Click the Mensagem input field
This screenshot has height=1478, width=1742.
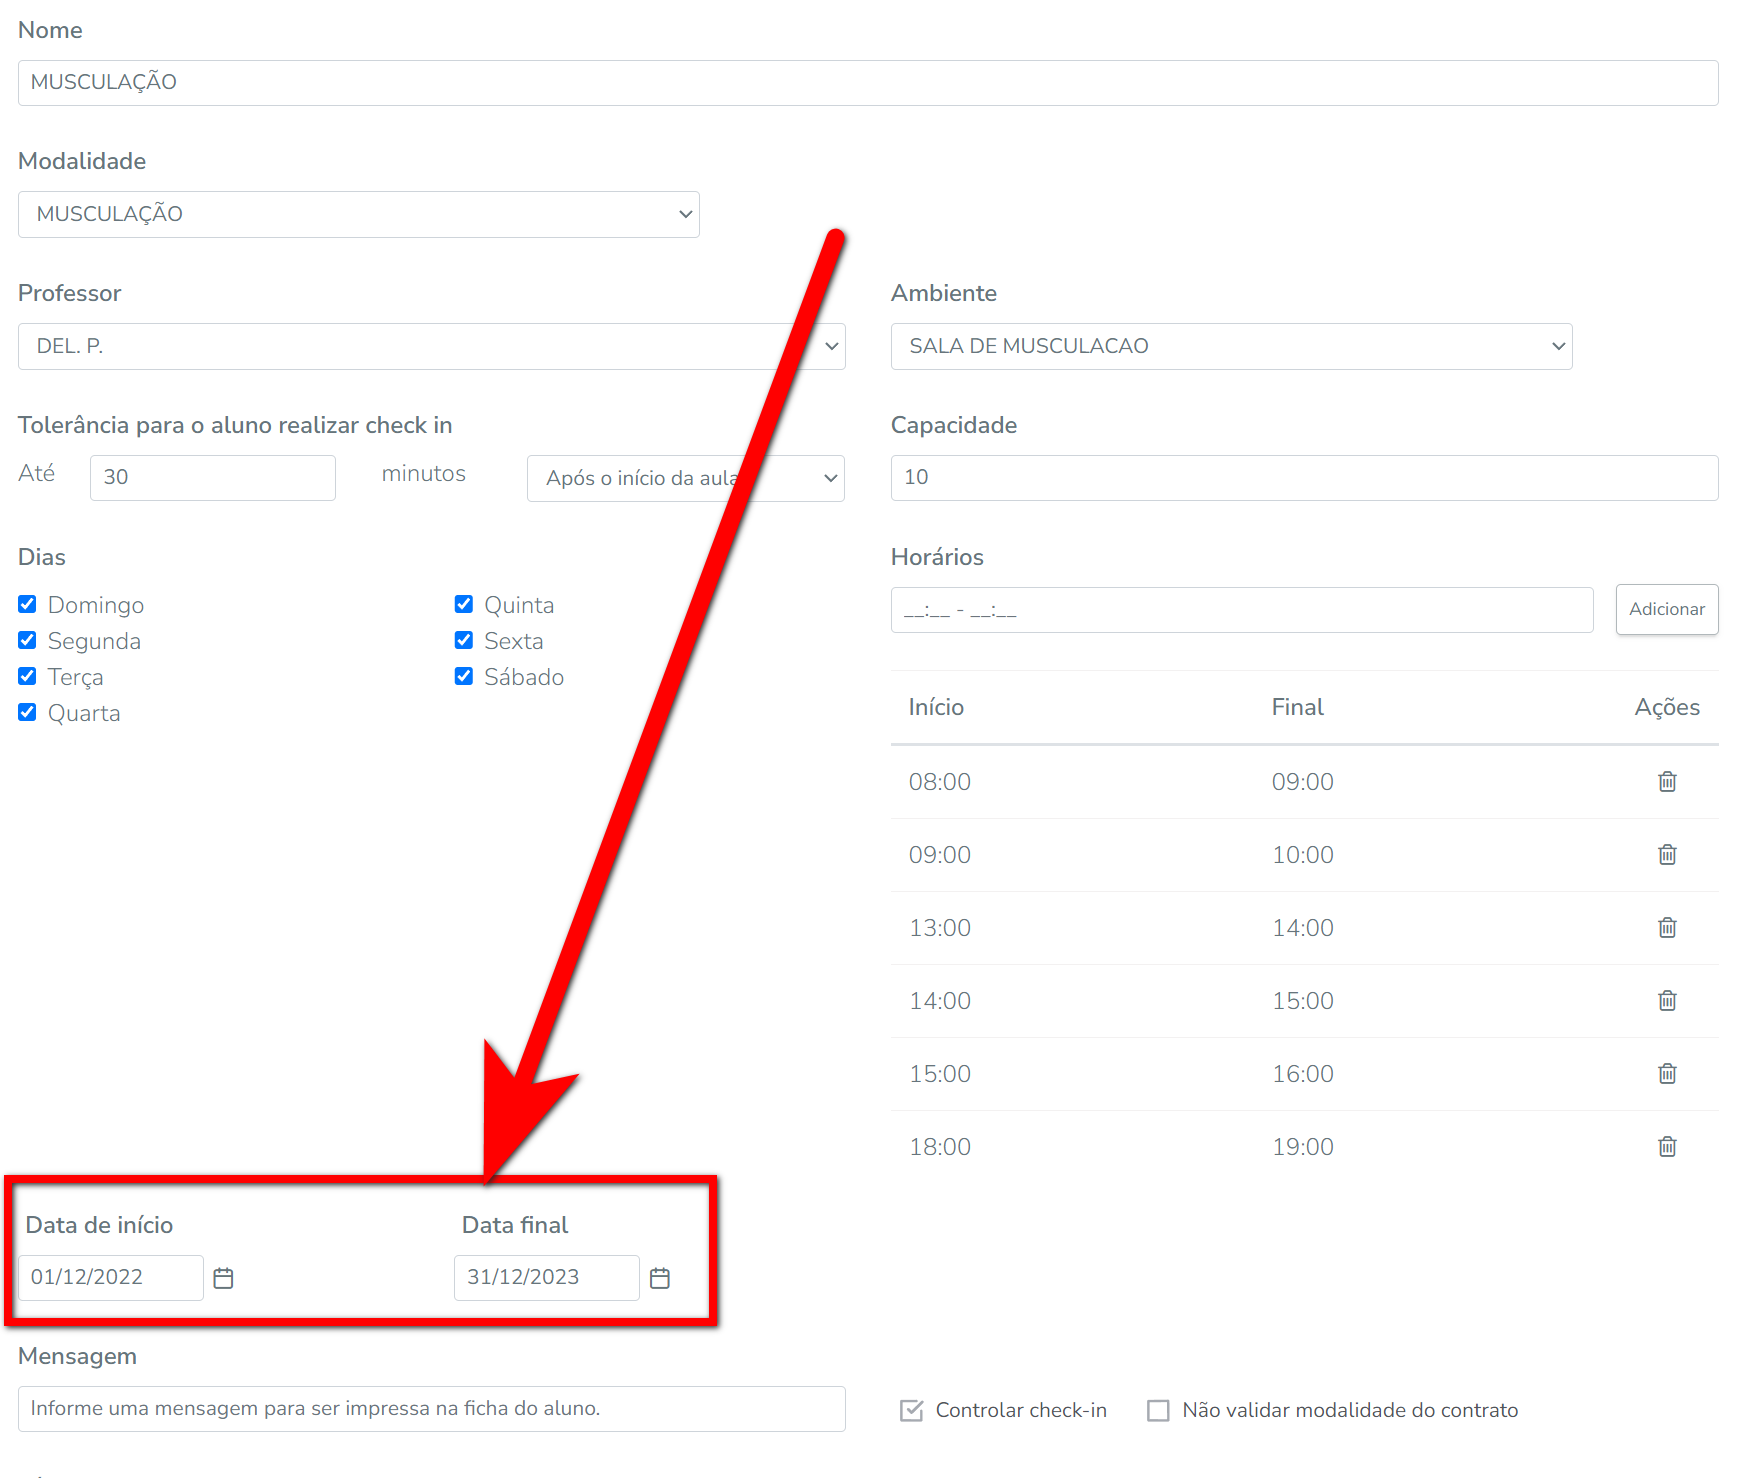(x=431, y=1408)
